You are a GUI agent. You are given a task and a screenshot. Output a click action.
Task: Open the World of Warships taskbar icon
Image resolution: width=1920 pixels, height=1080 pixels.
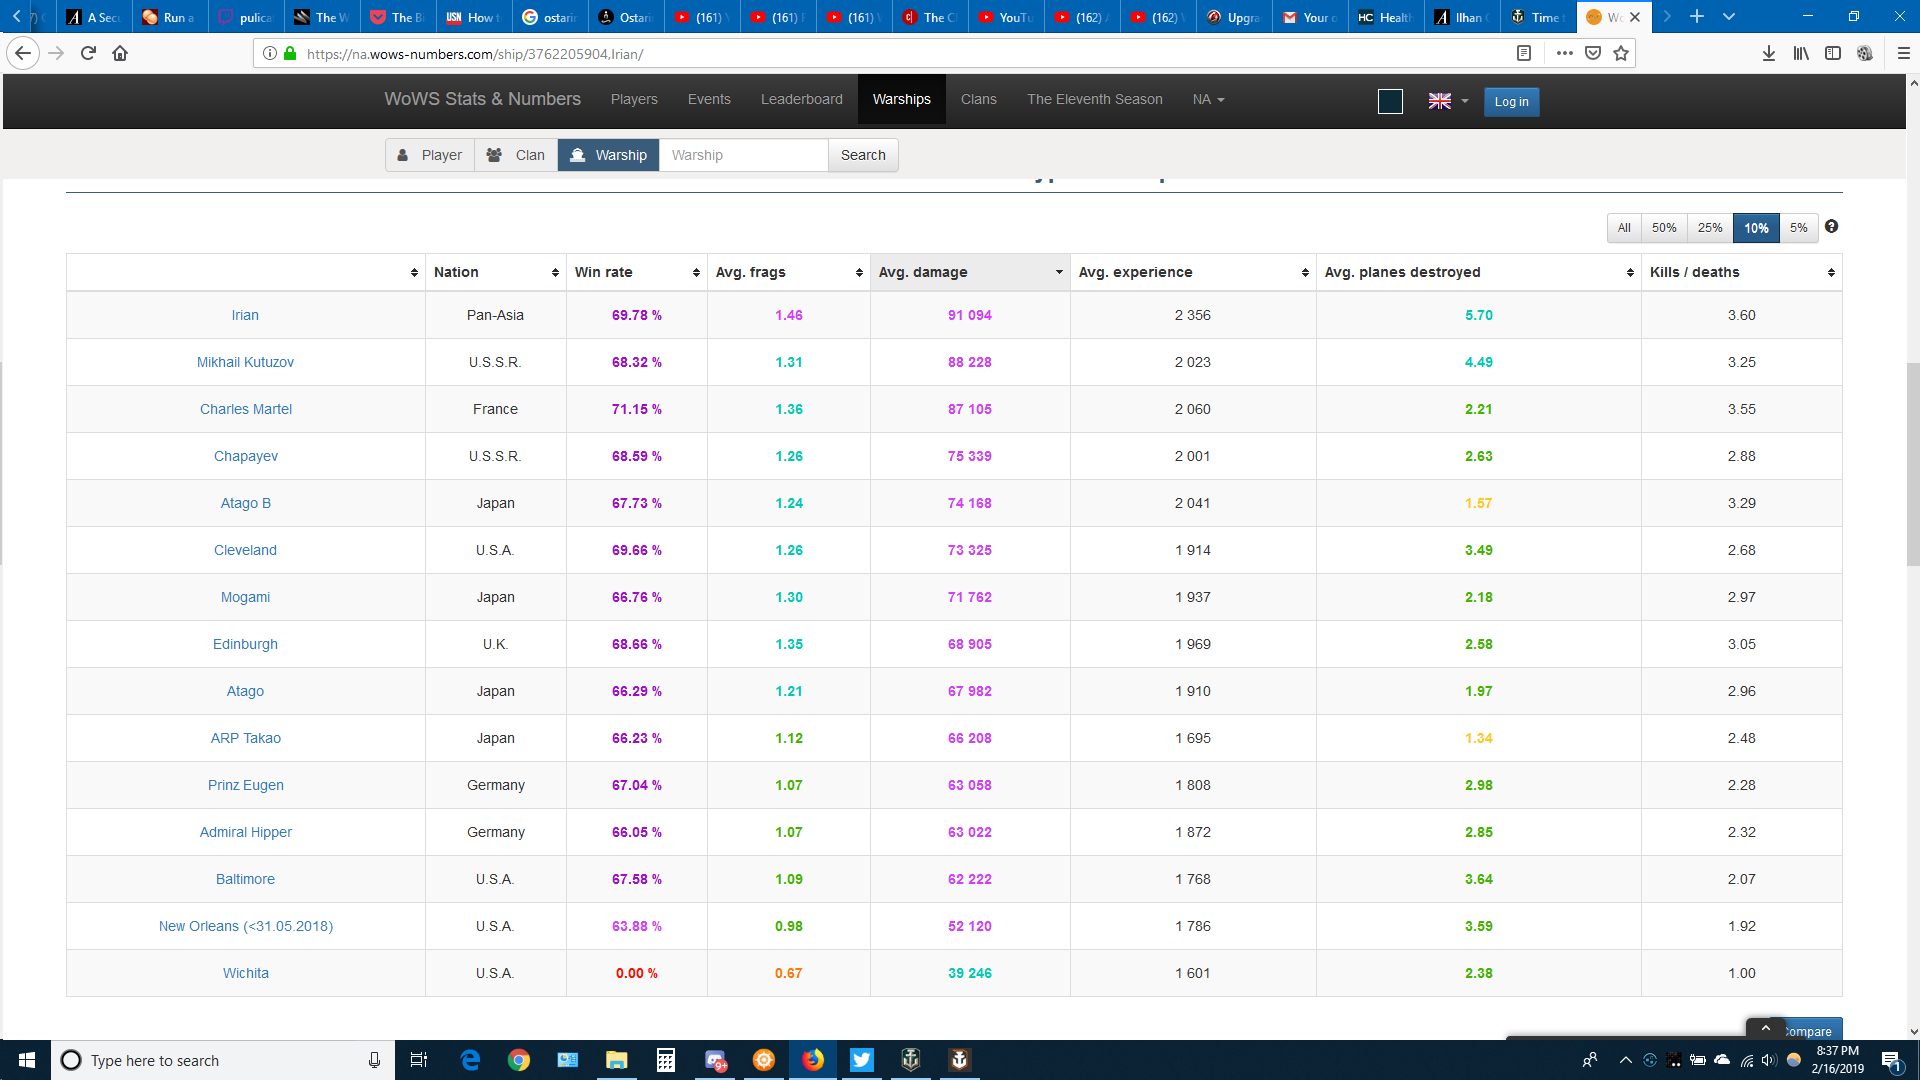(x=910, y=1060)
